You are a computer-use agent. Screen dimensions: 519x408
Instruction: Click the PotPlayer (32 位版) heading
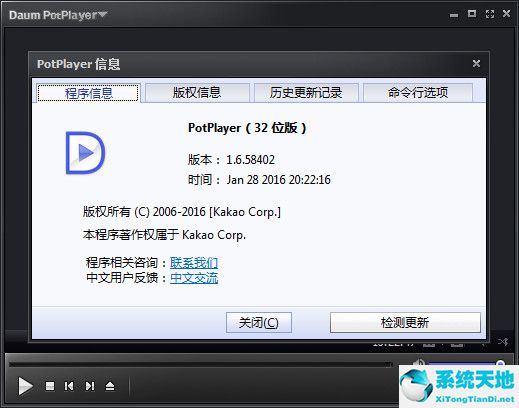pyautogui.click(x=247, y=128)
